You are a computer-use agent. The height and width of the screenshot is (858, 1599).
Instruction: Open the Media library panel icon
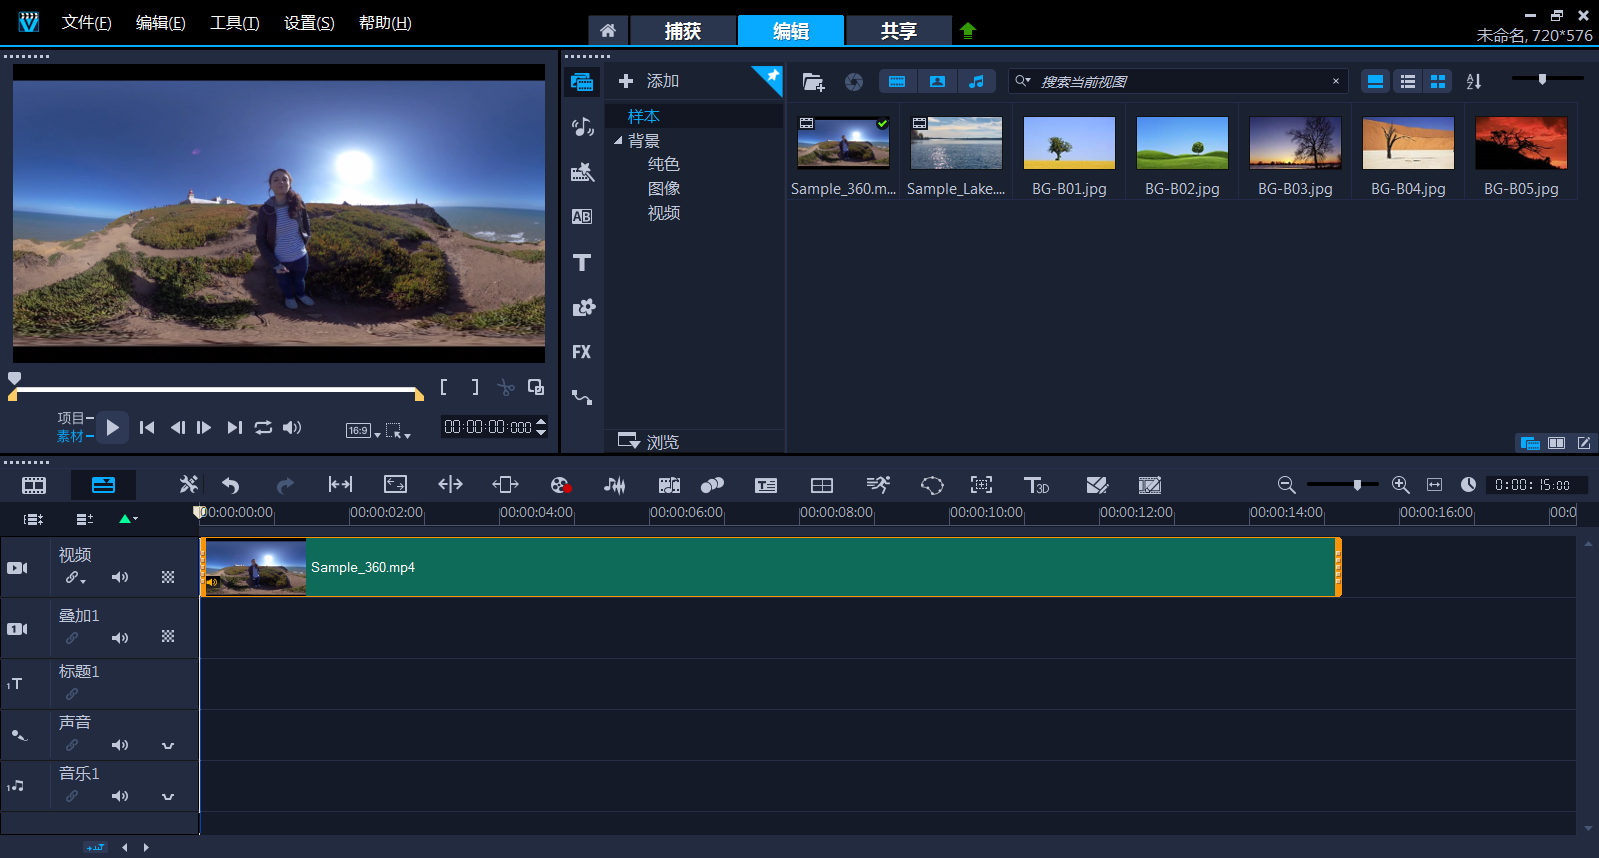[x=582, y=82]
